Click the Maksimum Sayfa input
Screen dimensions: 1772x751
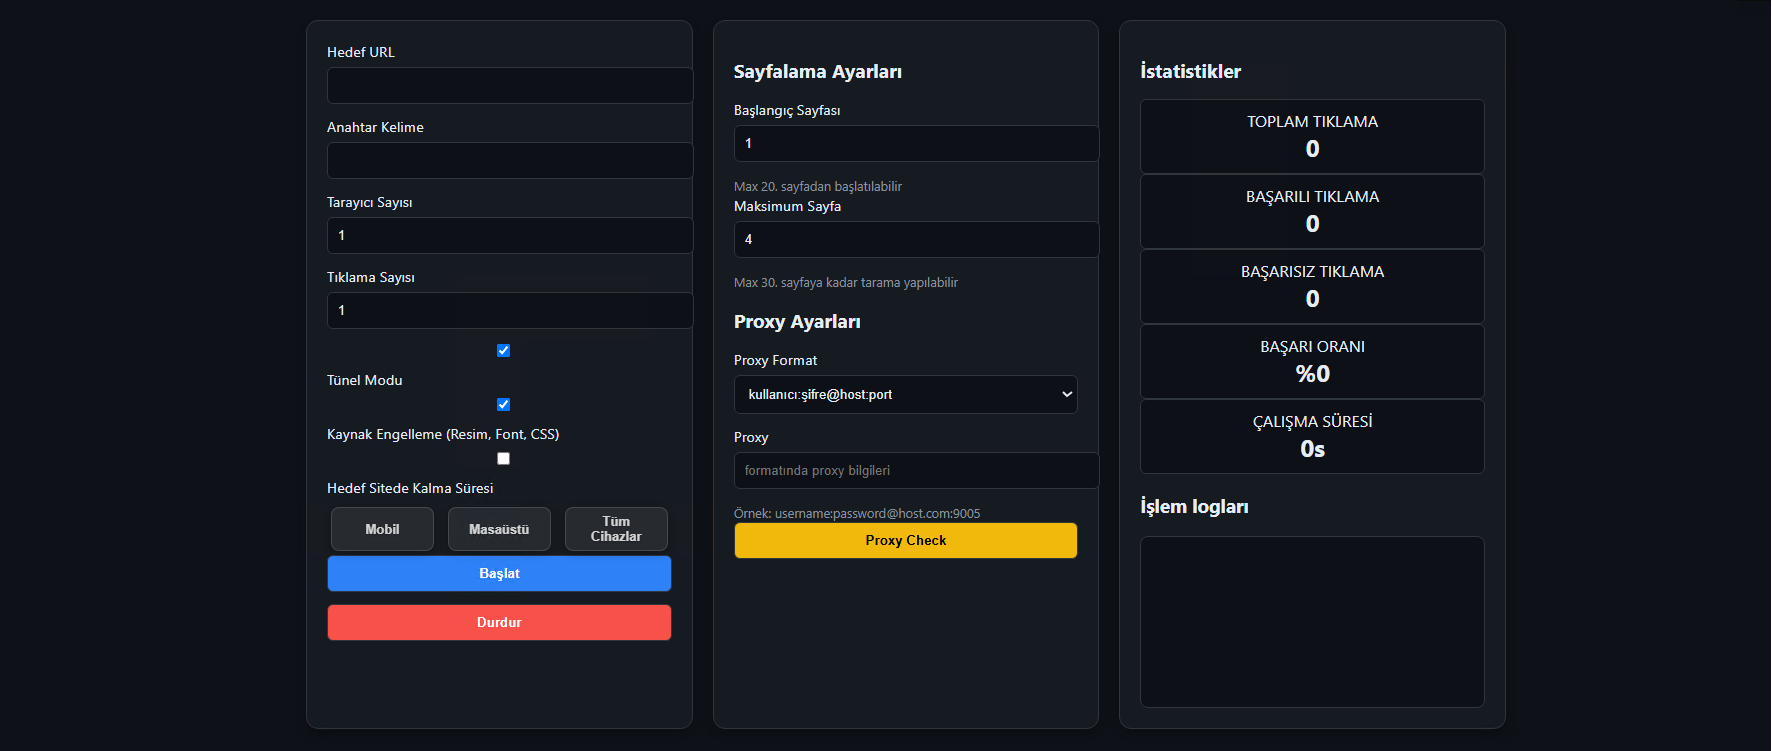coord(916,239)
